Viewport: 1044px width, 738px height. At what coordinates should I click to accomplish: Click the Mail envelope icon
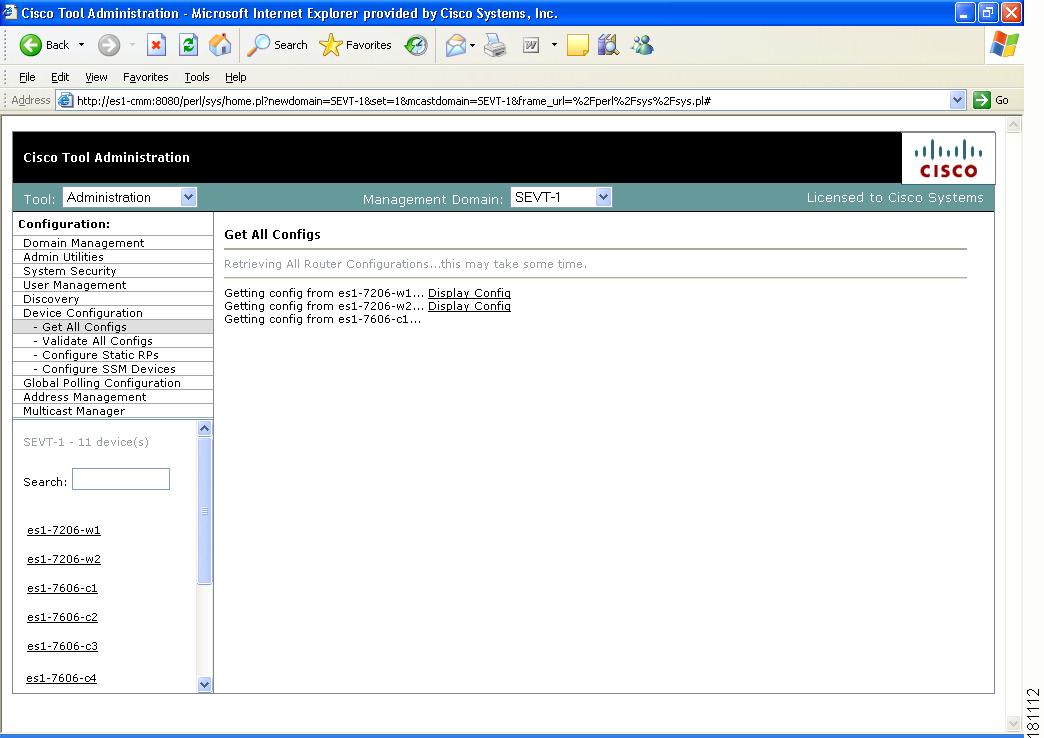(x=456, y=45)
